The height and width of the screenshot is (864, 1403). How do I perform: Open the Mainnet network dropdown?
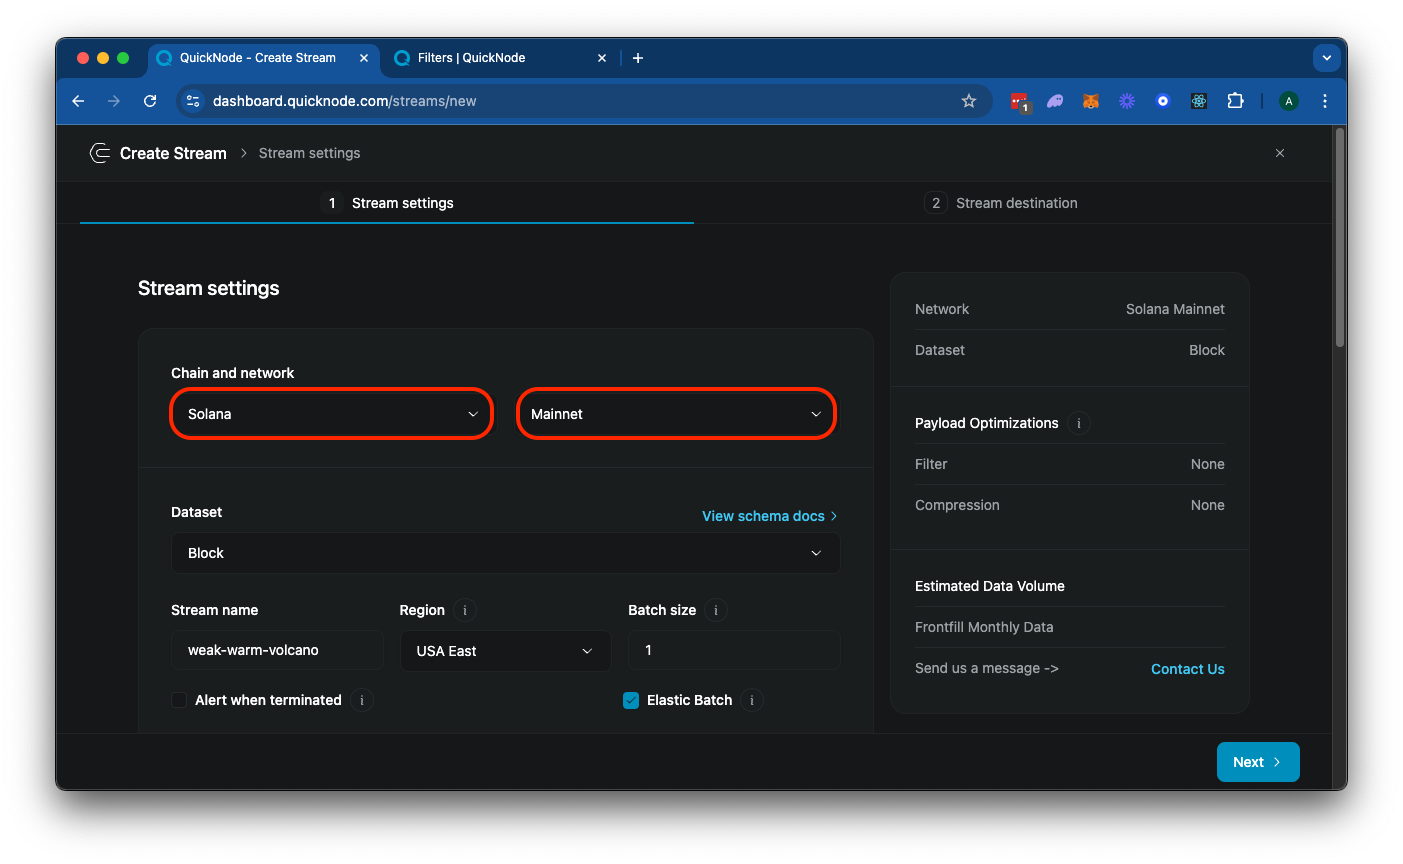tap(676, 414)
